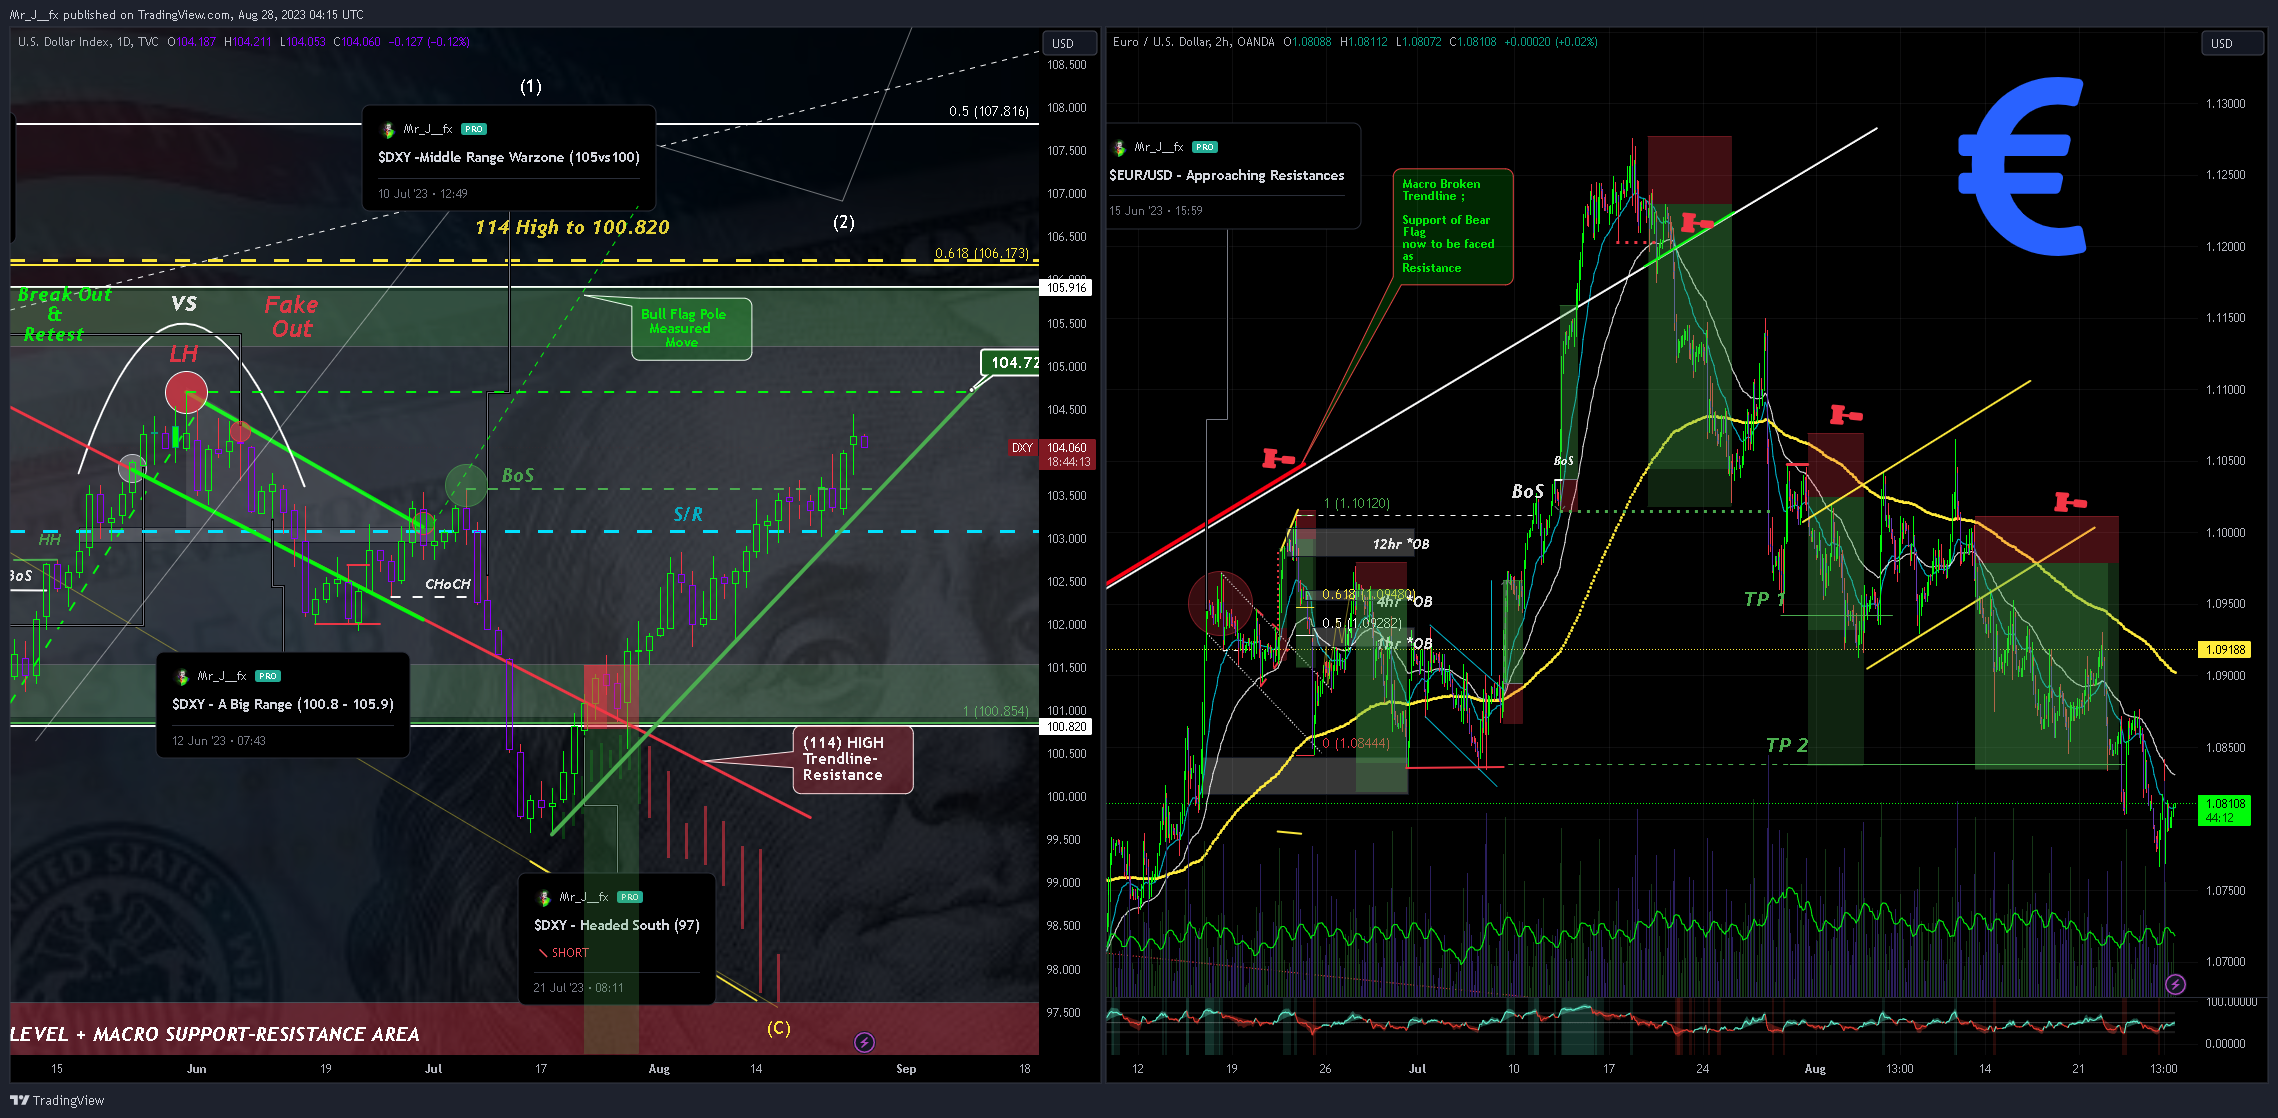The image size is (2278, 1118).
Task: Click '21 Jul '23 · 08:11' timestamp
Action: (578, 988)
